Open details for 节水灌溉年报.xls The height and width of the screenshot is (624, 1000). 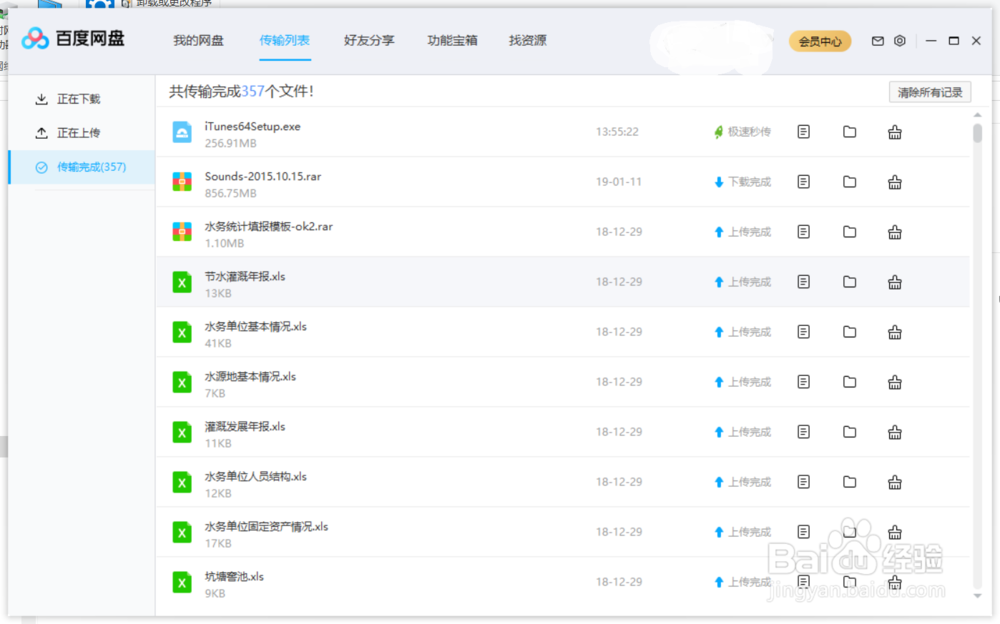point(804,281)
